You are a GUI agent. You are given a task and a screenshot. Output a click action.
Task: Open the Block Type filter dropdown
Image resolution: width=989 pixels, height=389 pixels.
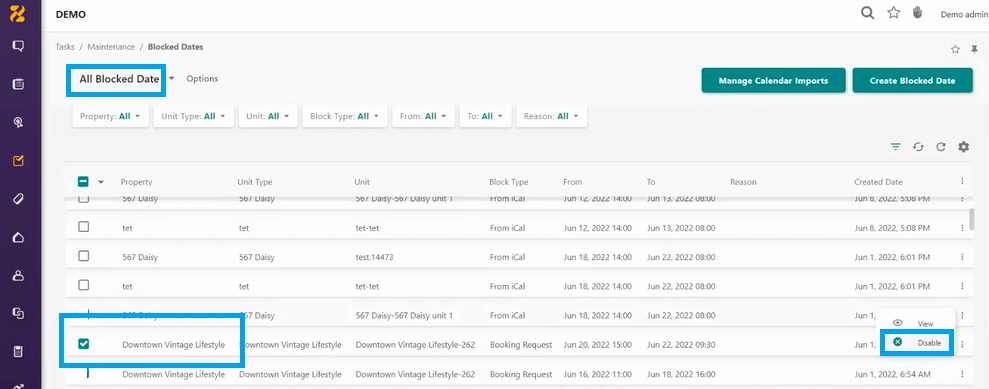click(344, 116)
